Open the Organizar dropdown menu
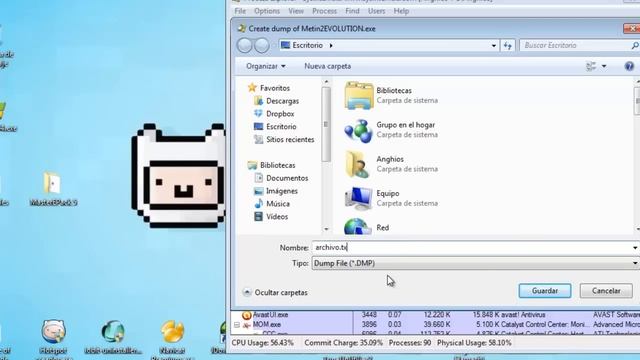Screen dimensions: 640x360 click(266, 66)
